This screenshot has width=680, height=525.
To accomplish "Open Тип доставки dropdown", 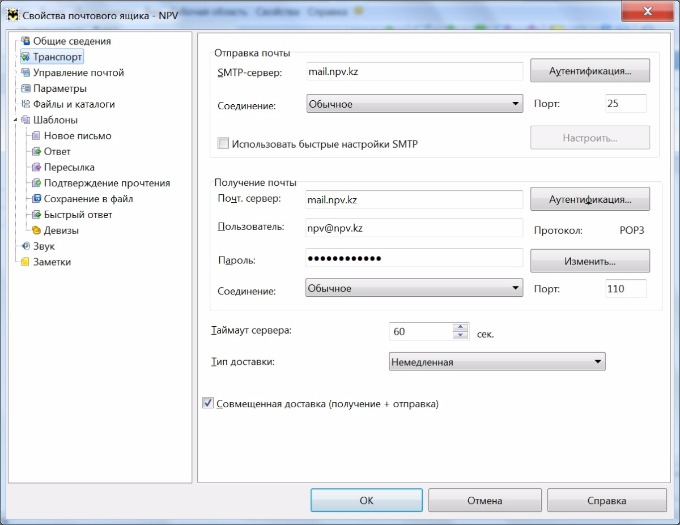I will 496,362.
